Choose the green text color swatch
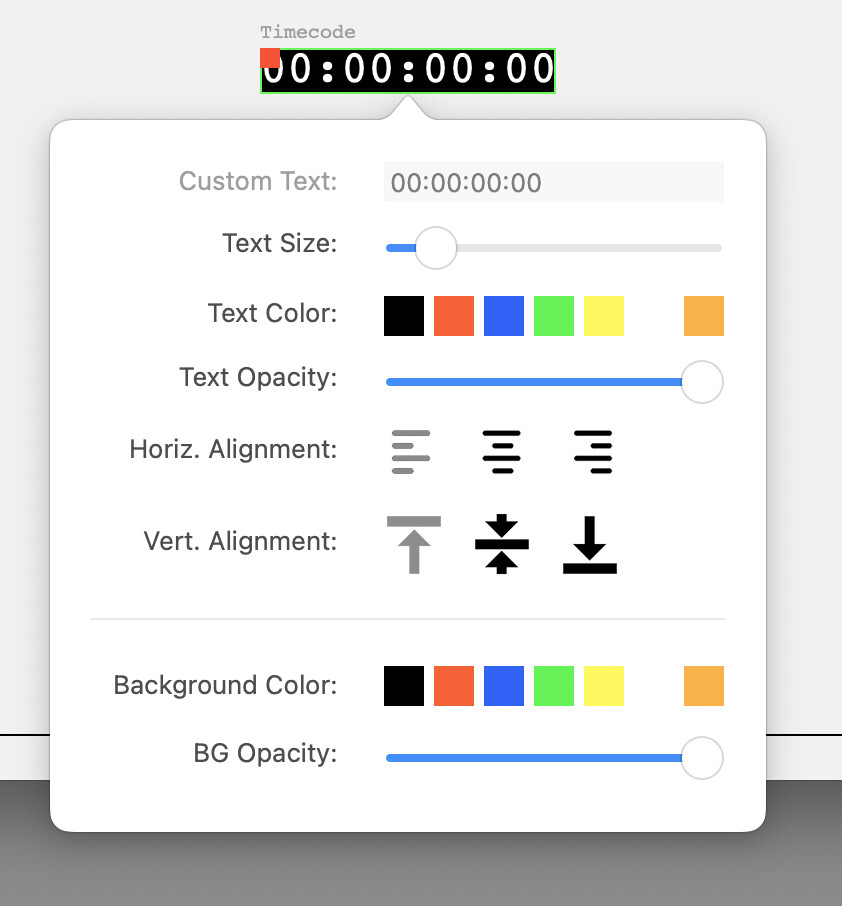842x906 pixels. [x=554, y=316]
